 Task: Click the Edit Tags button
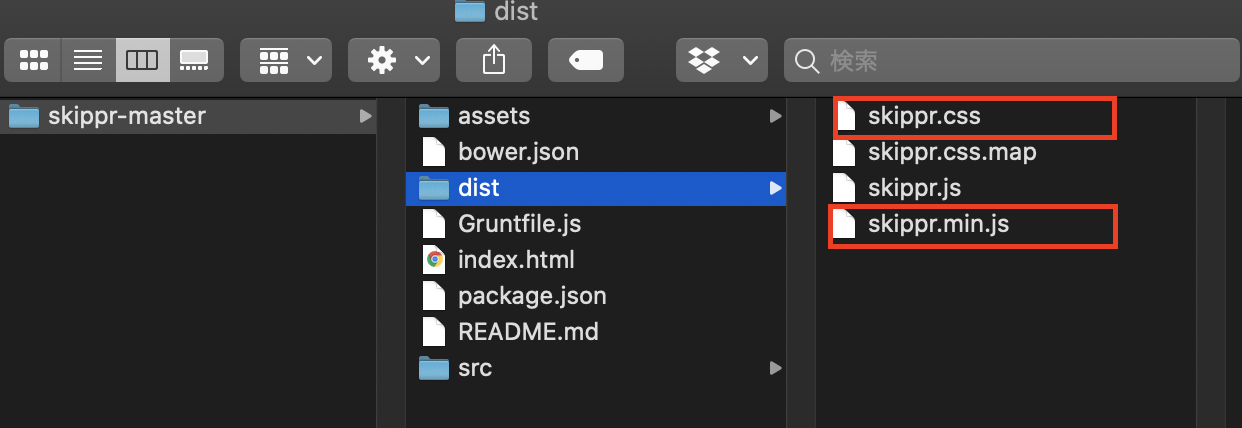point(586,61)
